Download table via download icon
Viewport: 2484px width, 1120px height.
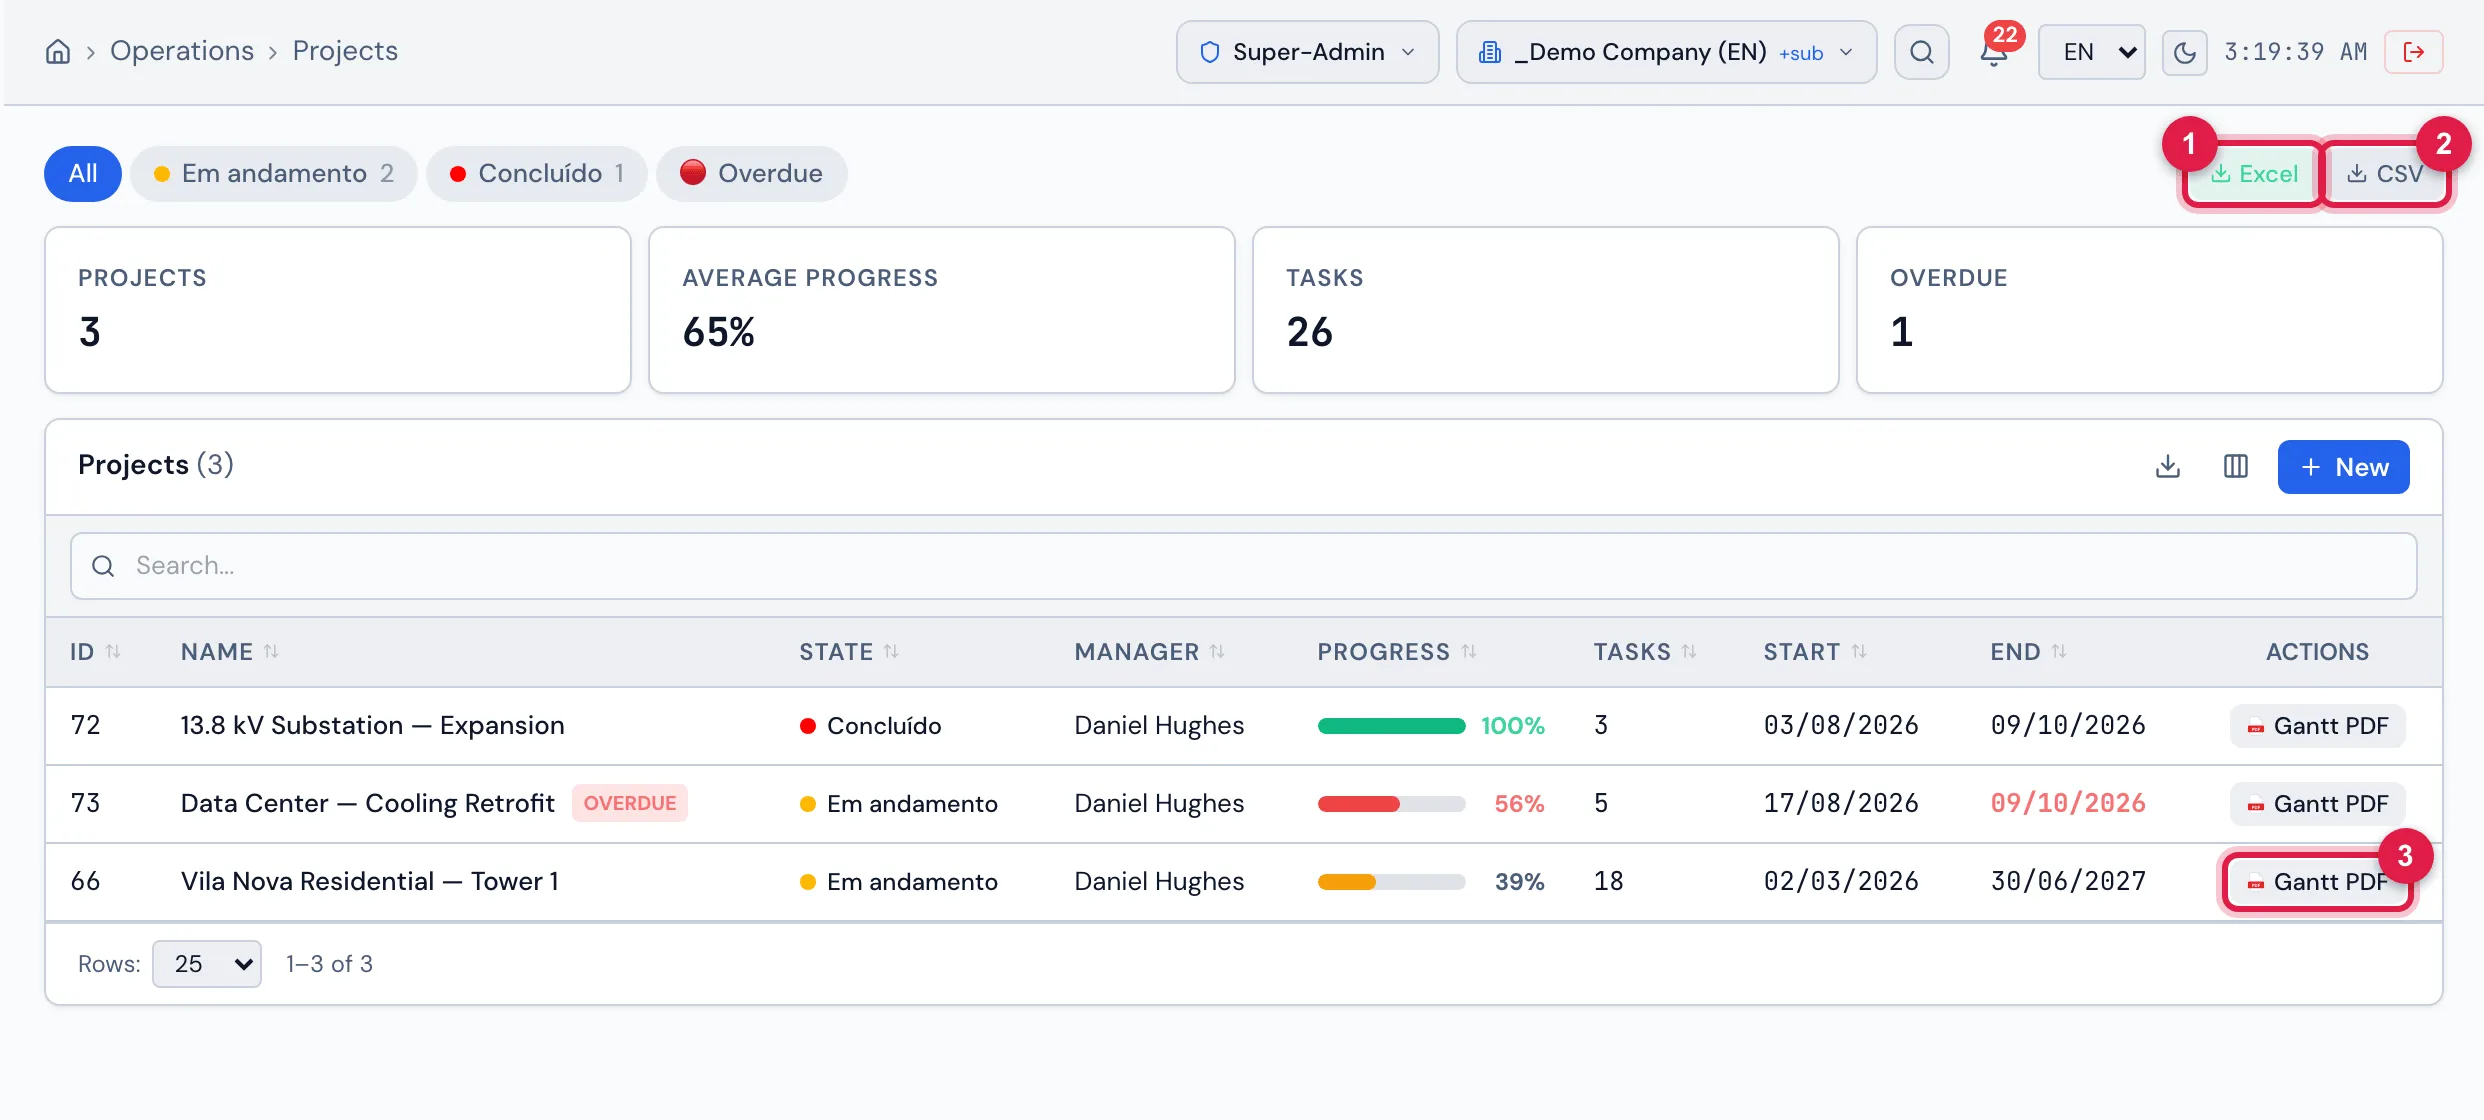pos(2168,467)
